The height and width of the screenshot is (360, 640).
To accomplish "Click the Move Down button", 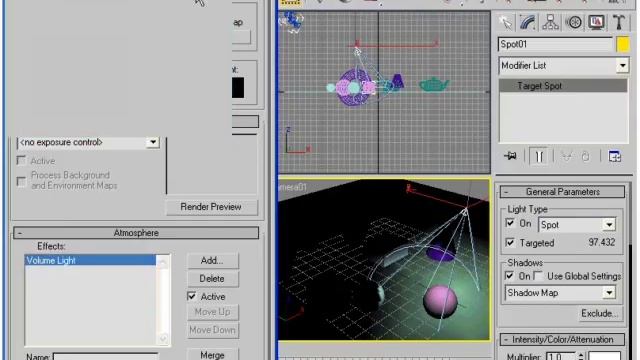I will [x=212, y=330].
